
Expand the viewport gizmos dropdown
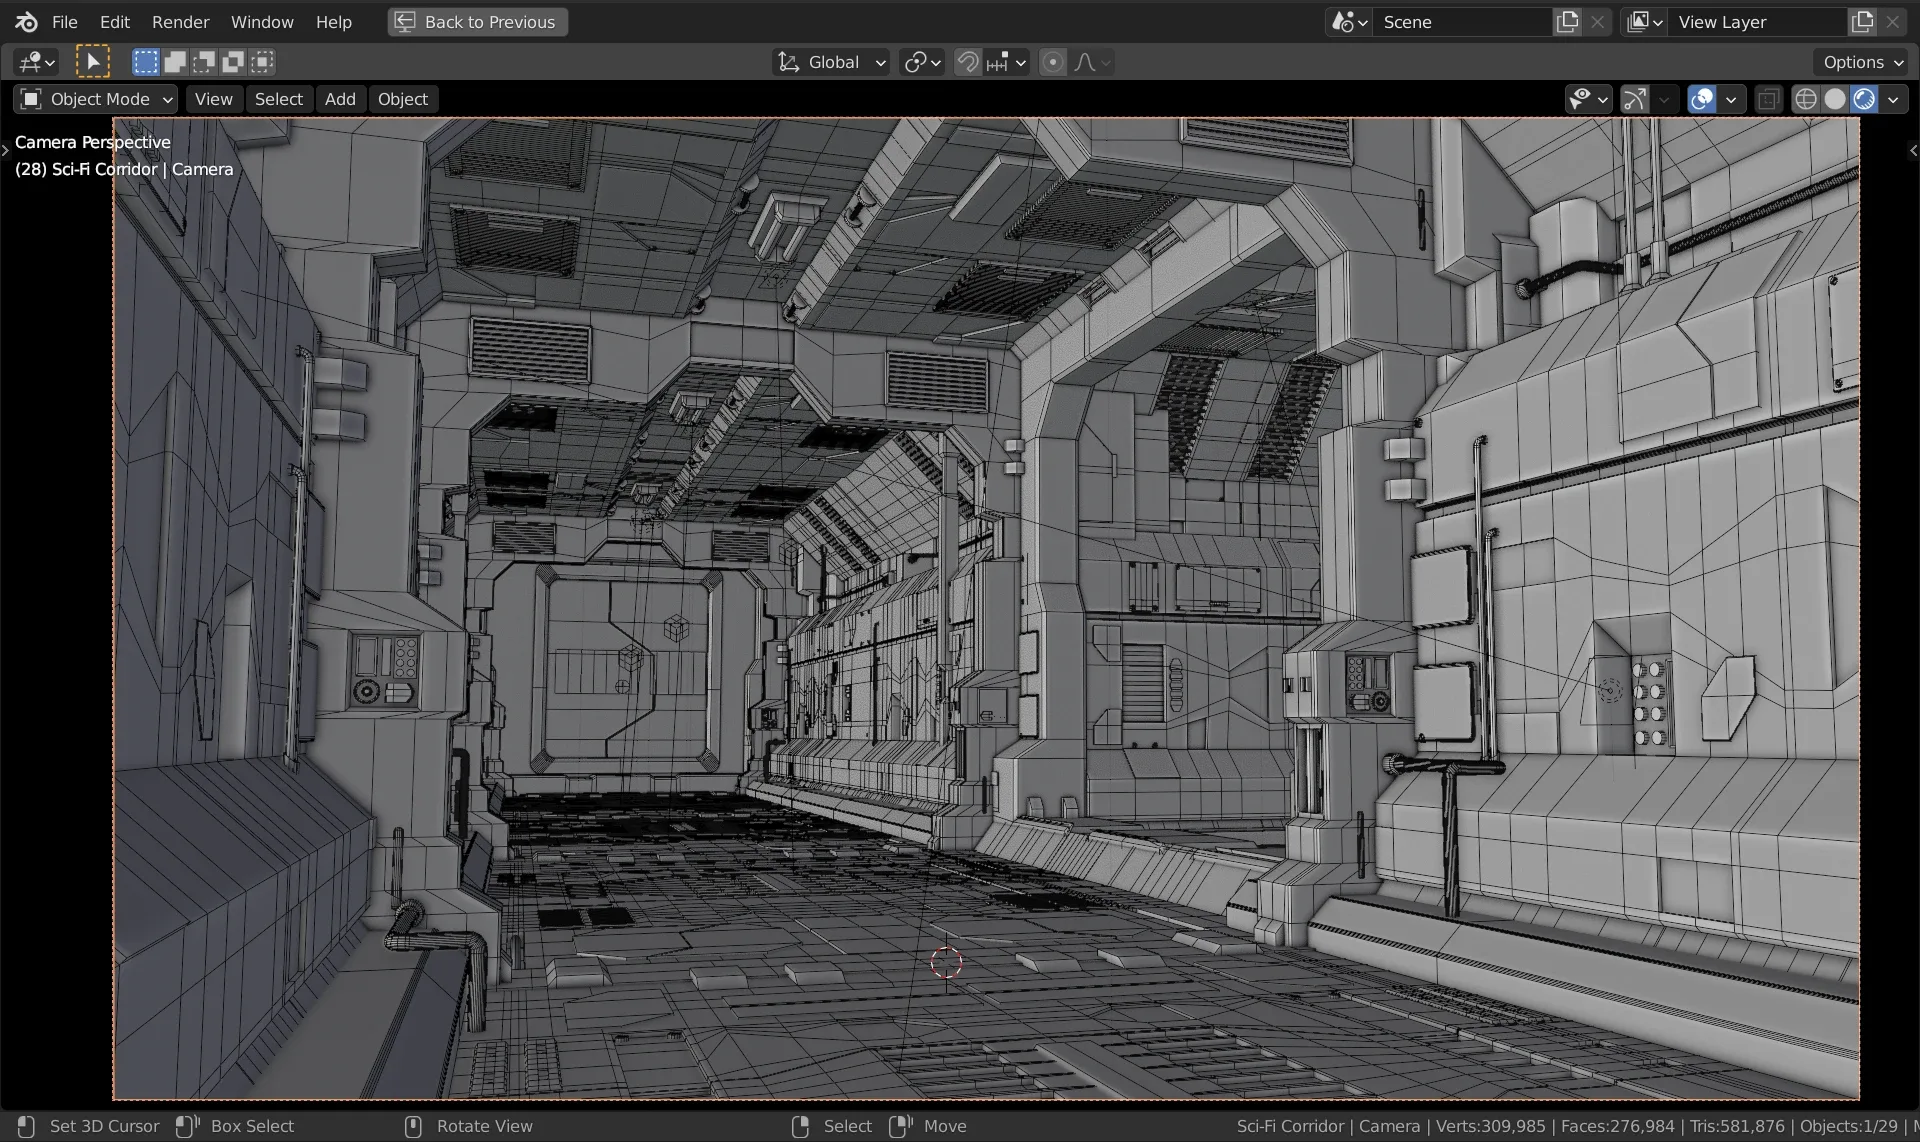pos(1662,98)
